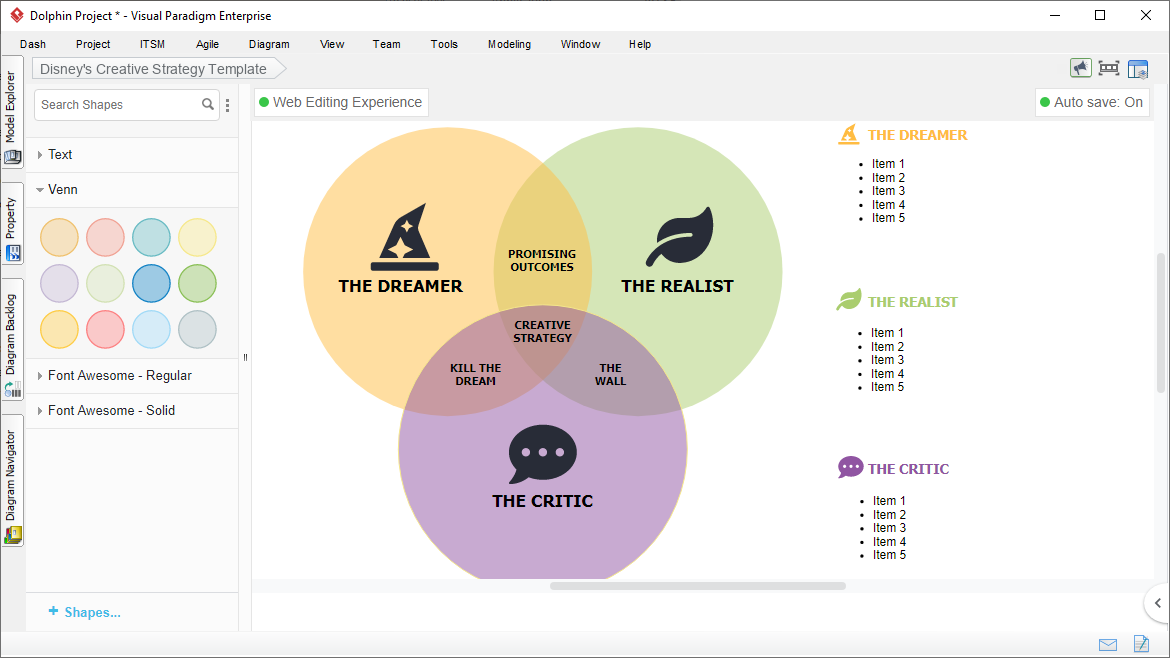The image size is (1170, 658).
Task: Expand Font Awesome - Regular category
Action: (132, 375)
